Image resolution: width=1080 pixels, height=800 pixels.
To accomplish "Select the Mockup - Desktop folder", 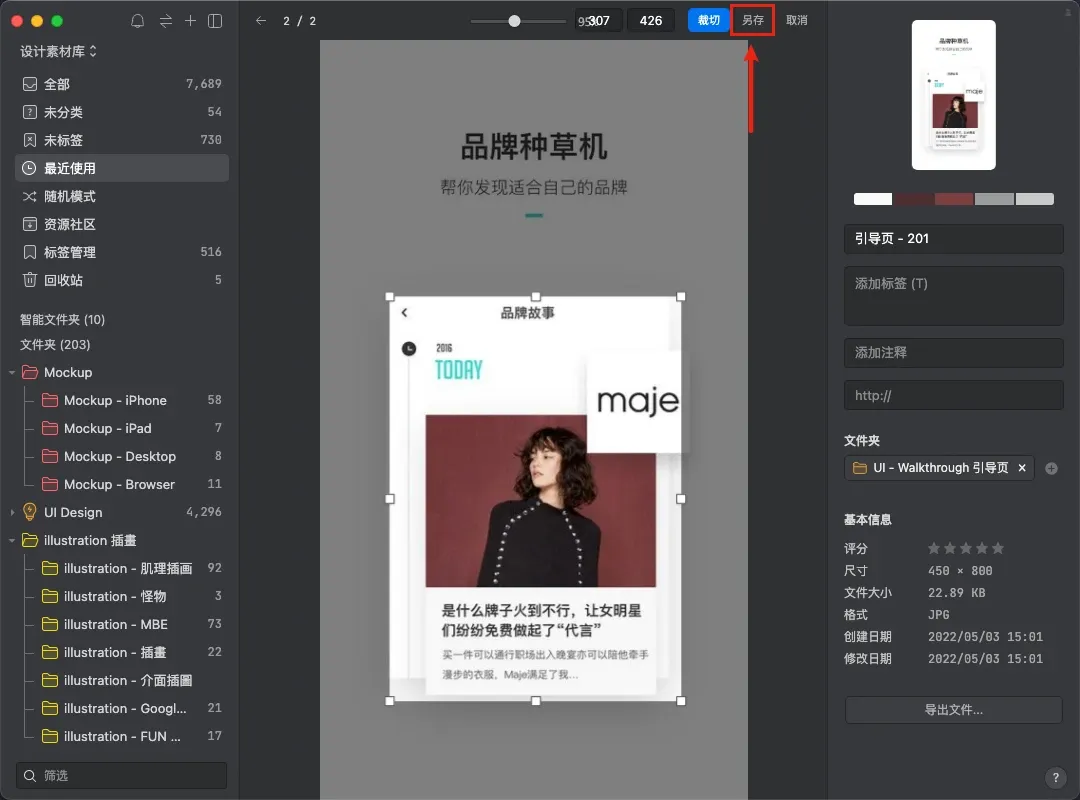I will click(x=122, y=456).
